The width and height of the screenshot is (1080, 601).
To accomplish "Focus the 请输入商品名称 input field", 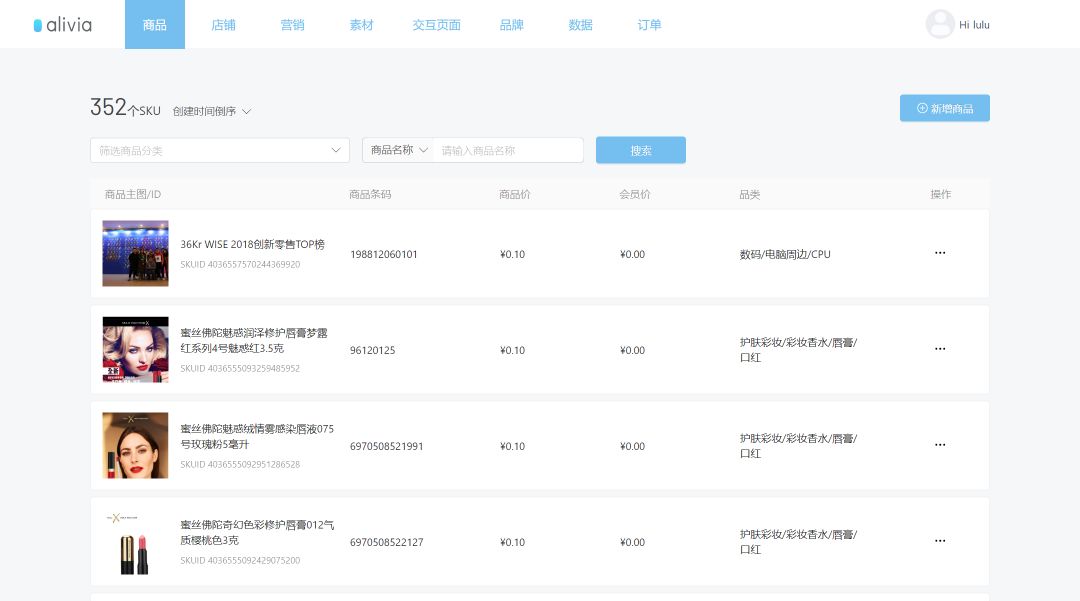I will tap(508, 150).
